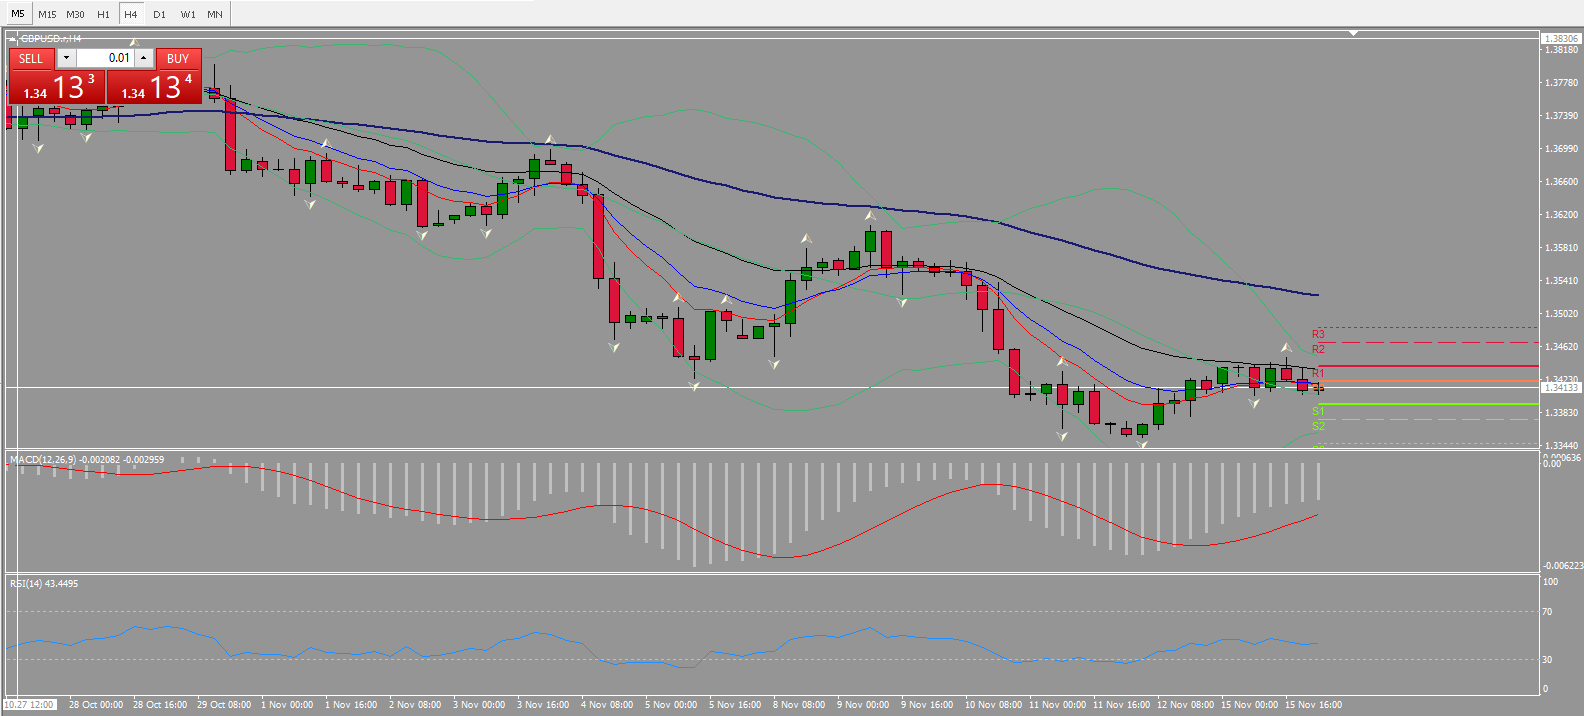Click the RSI(14) 43.4495 label

(x=44, y=584)
